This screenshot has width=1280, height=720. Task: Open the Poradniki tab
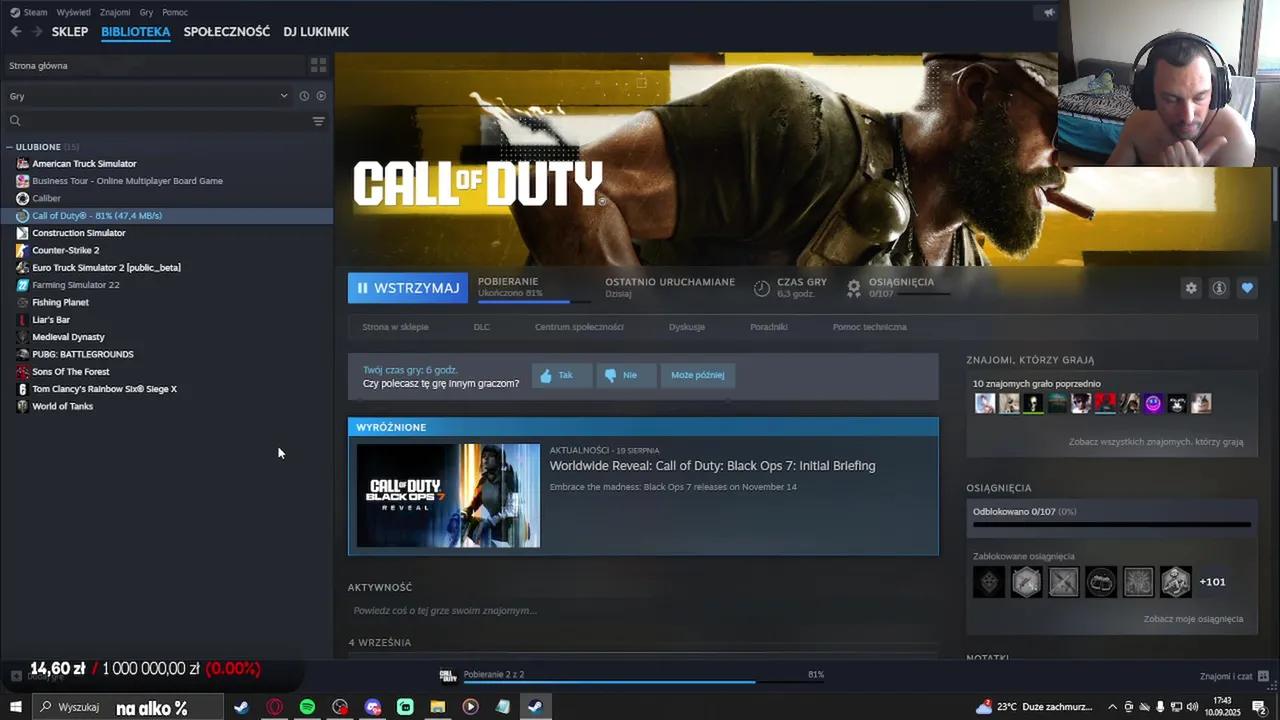[x=769, y=327]
